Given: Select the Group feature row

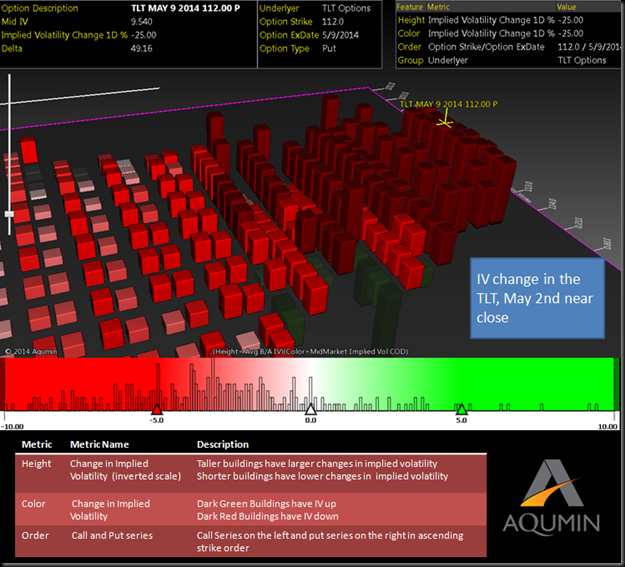Looking at the screenshot, I should [508, 60].
